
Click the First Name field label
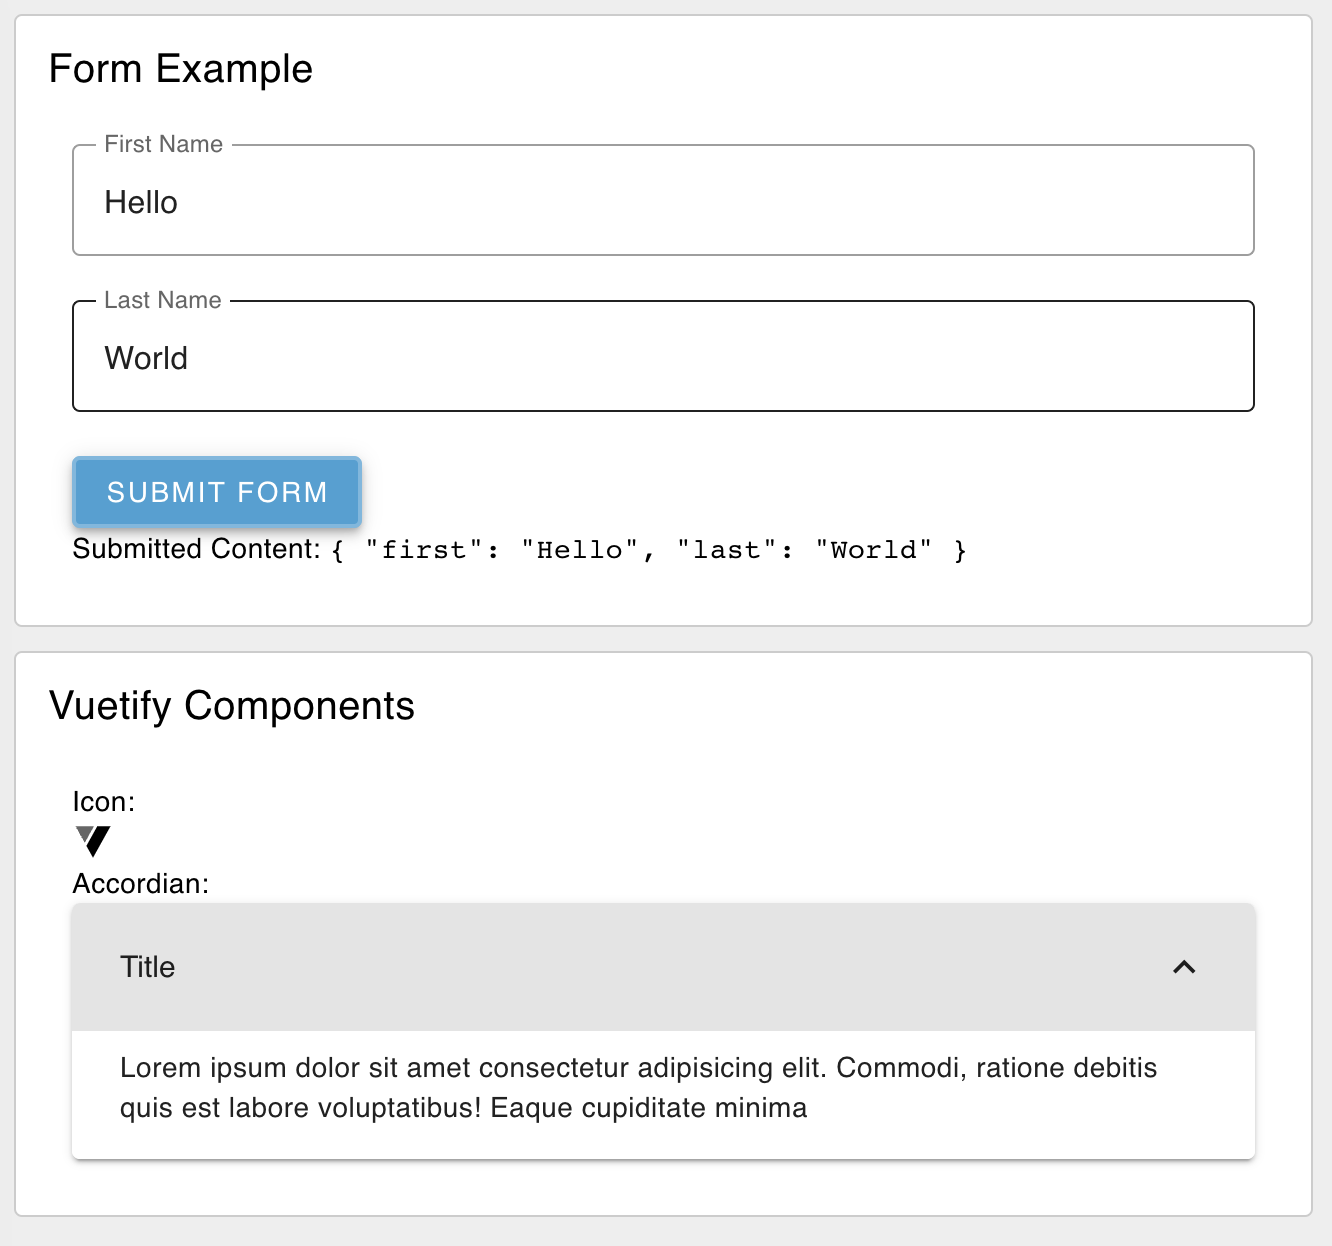coord(164,144)
